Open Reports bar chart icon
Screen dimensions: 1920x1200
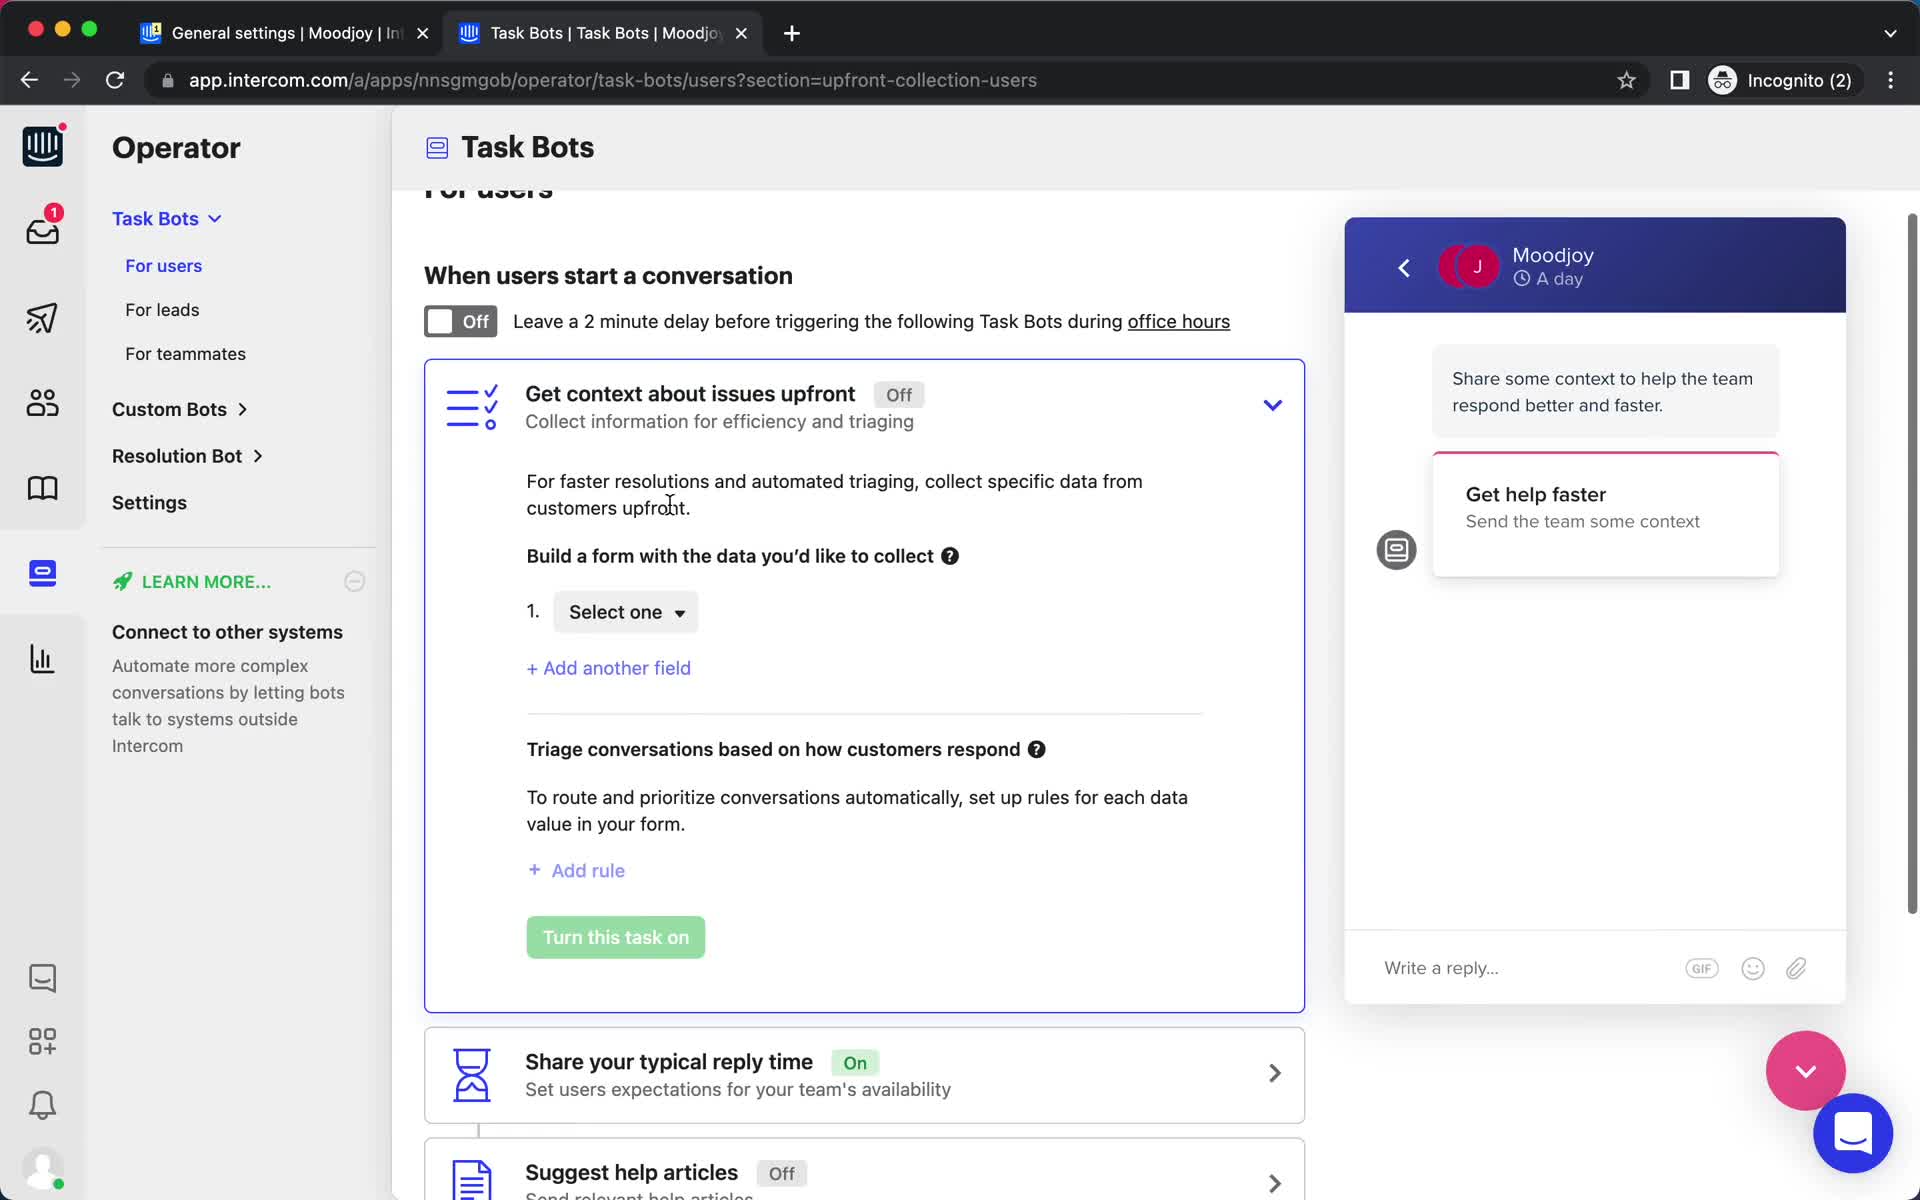[42, 659]
